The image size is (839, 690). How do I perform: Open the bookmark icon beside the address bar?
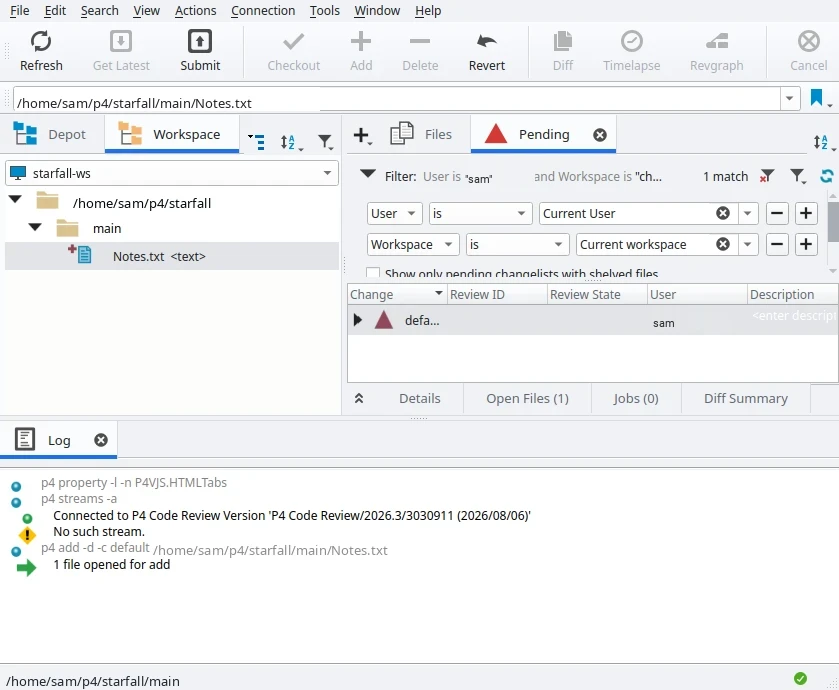point(817,98)
